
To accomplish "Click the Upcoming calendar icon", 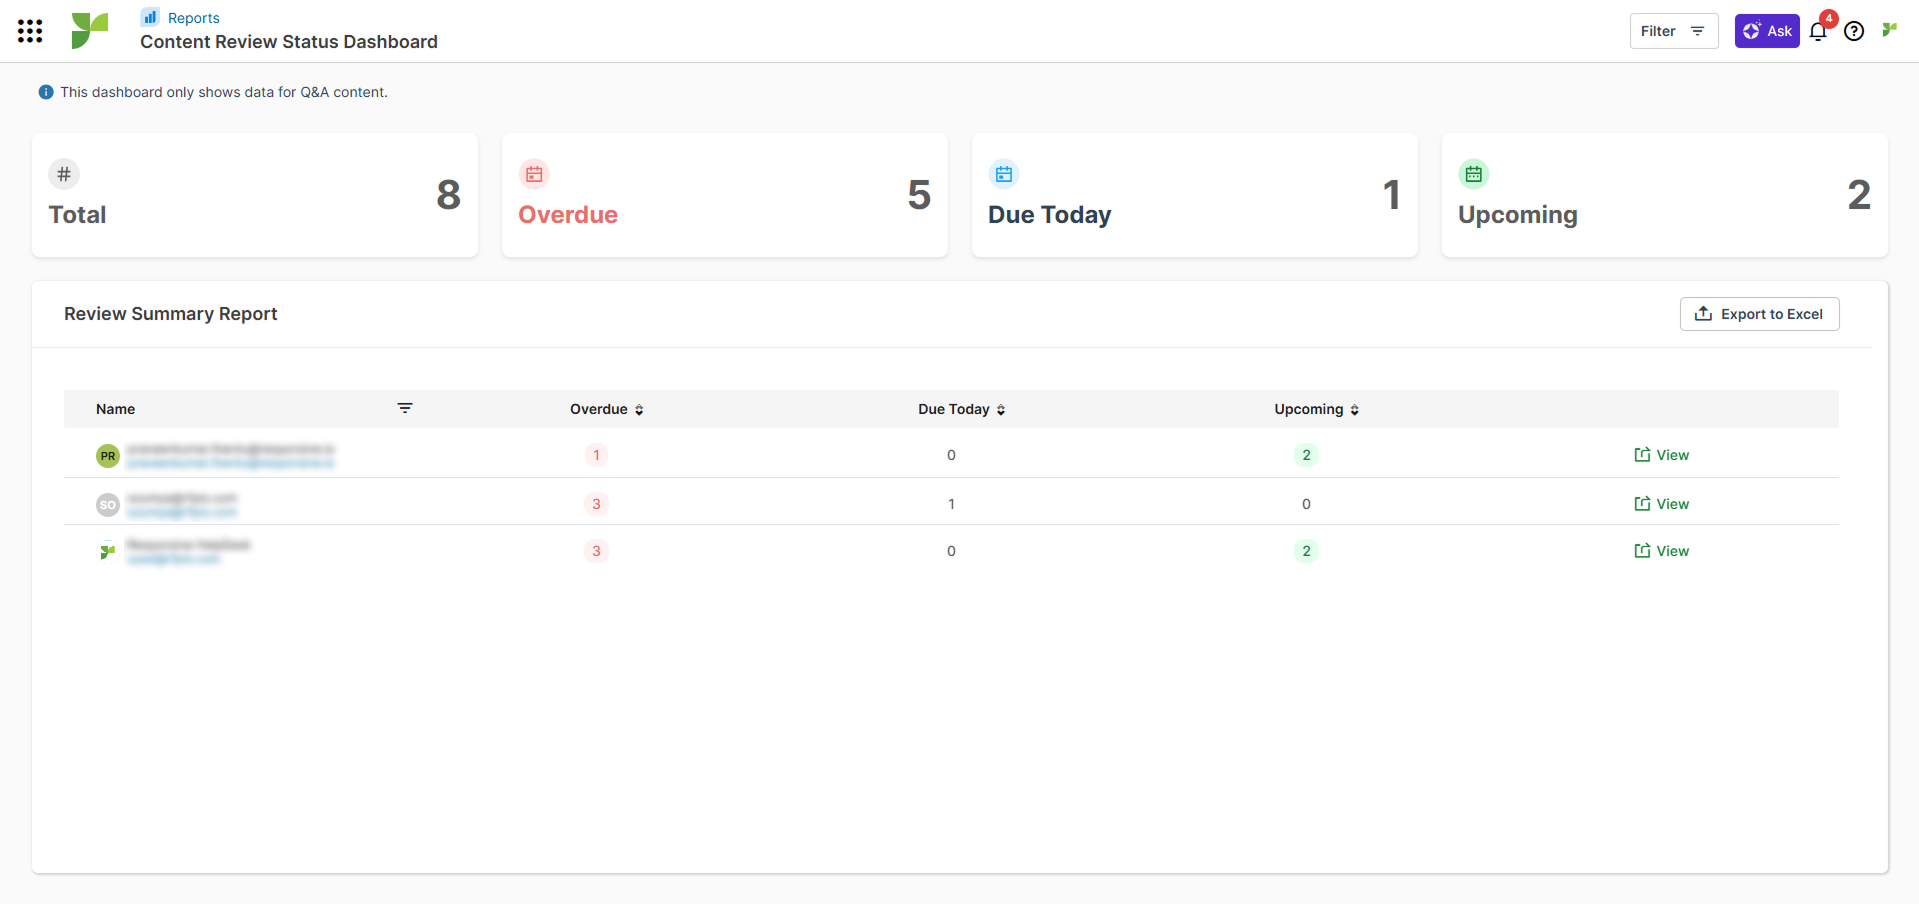I will point(1474,174).
